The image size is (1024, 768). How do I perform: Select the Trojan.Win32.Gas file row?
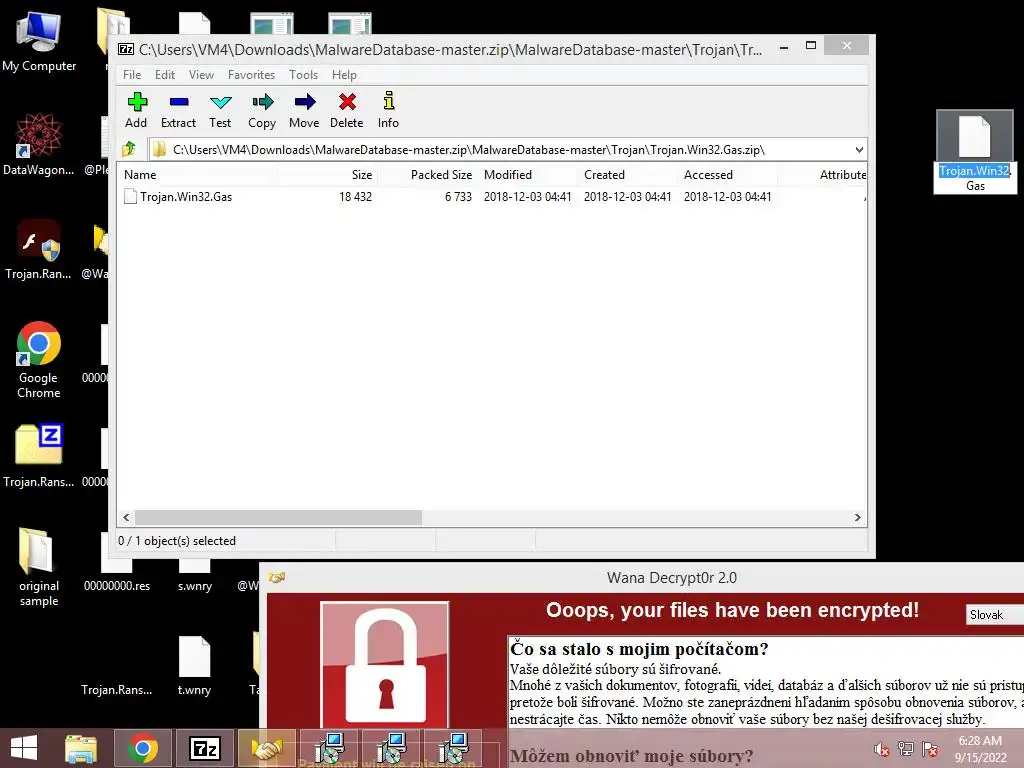point(492,197)
